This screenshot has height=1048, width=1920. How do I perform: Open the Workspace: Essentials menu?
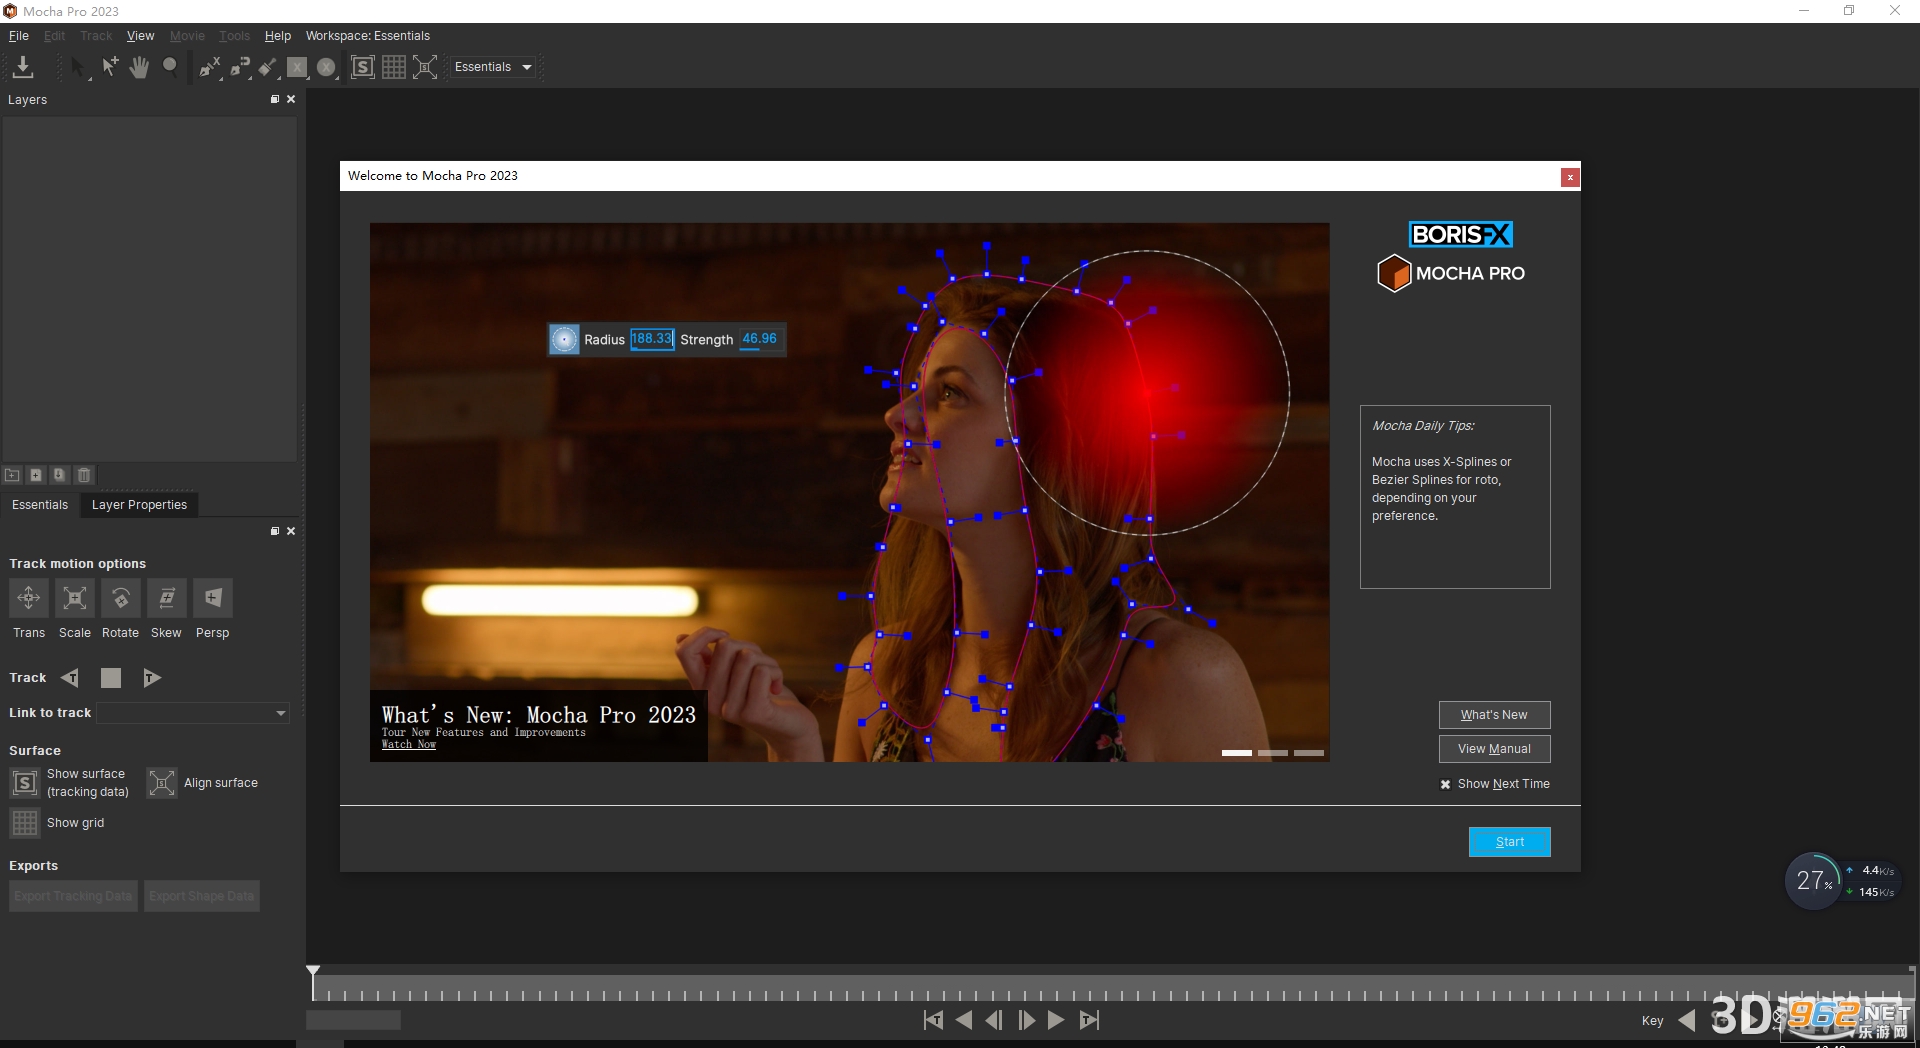pyautogui.click(x=368, y=36)
